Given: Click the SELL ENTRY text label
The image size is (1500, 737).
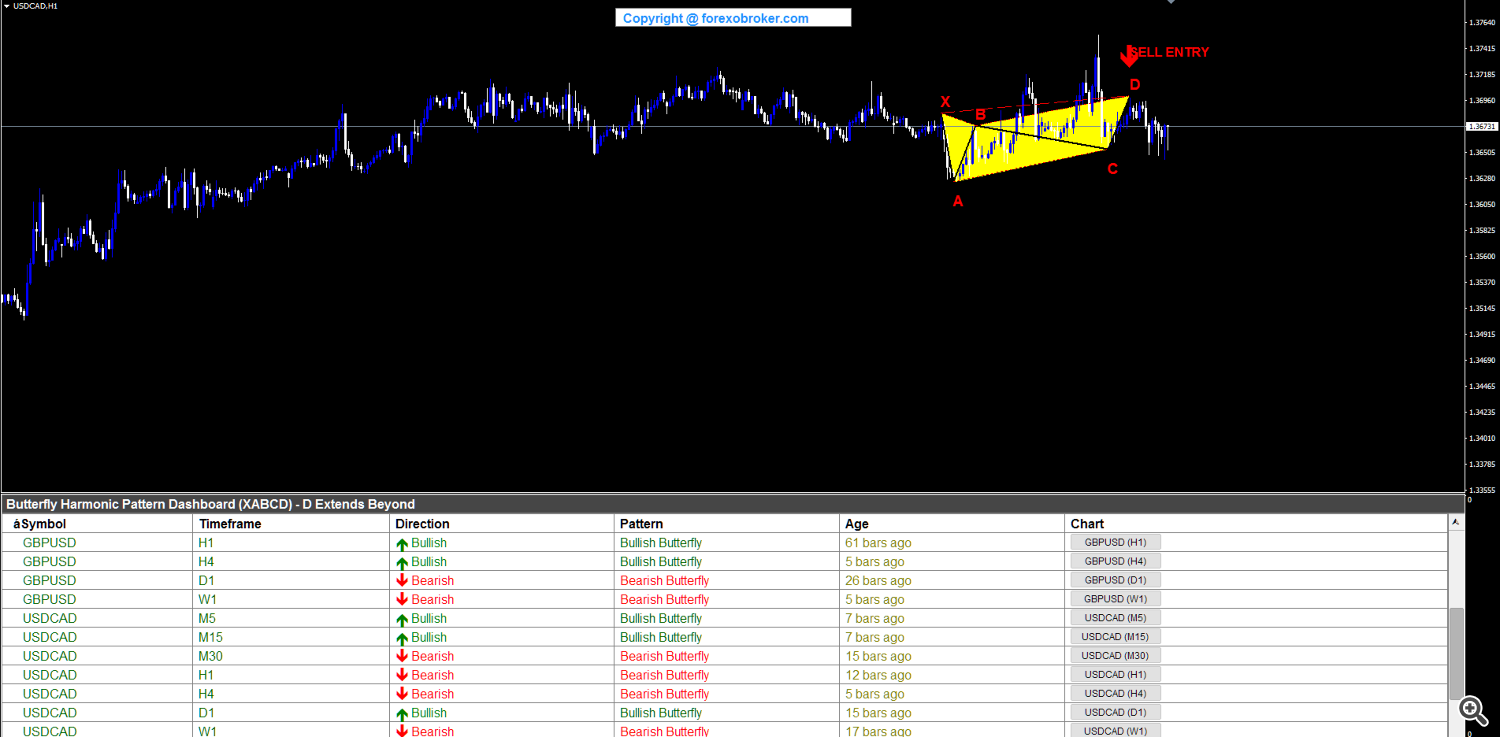Looking at the screenshot, I should [1169, 52].
